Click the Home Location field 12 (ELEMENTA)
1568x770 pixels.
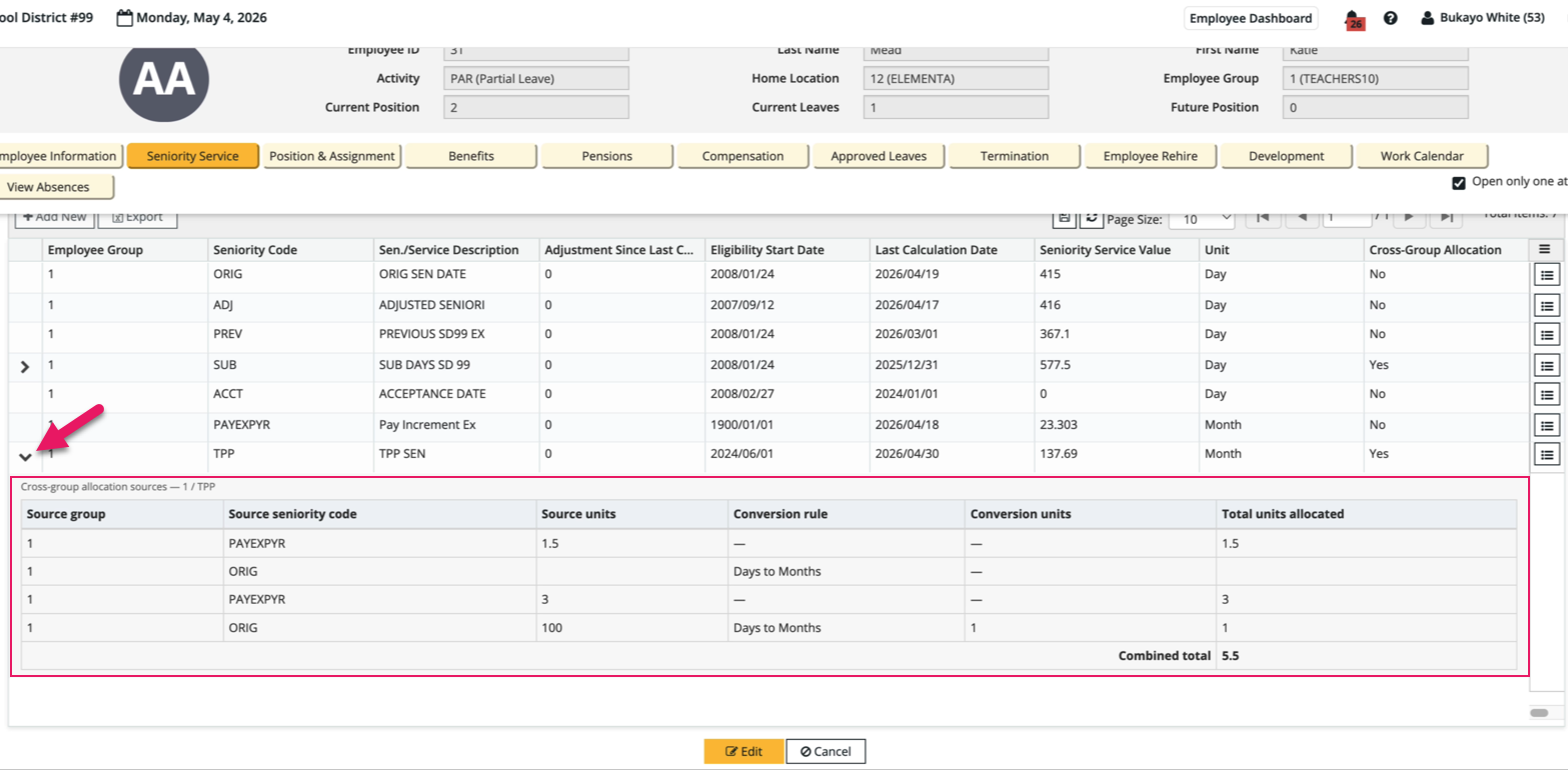[956, 78]
